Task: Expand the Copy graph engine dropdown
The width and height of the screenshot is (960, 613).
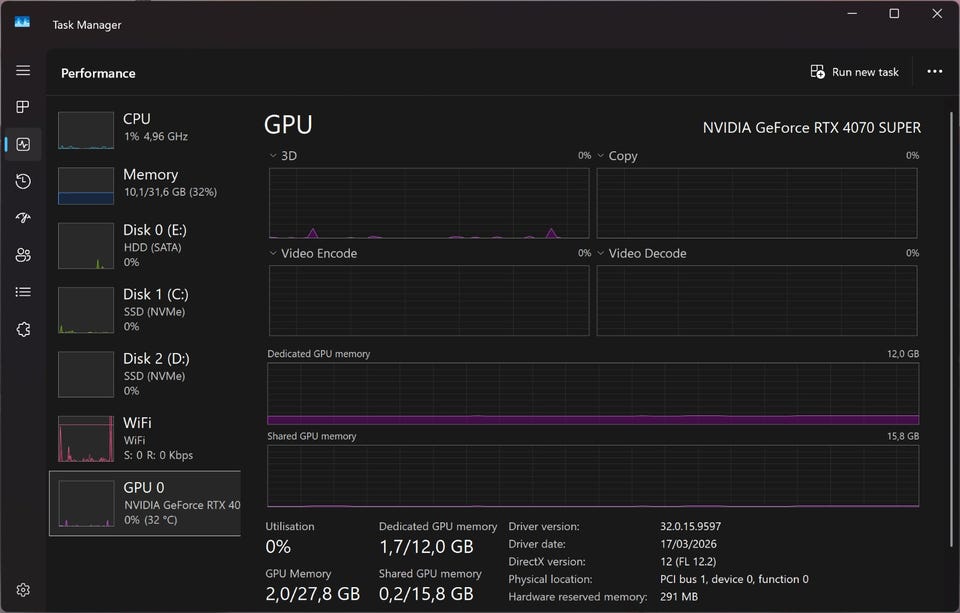Action: click(602, 156)
